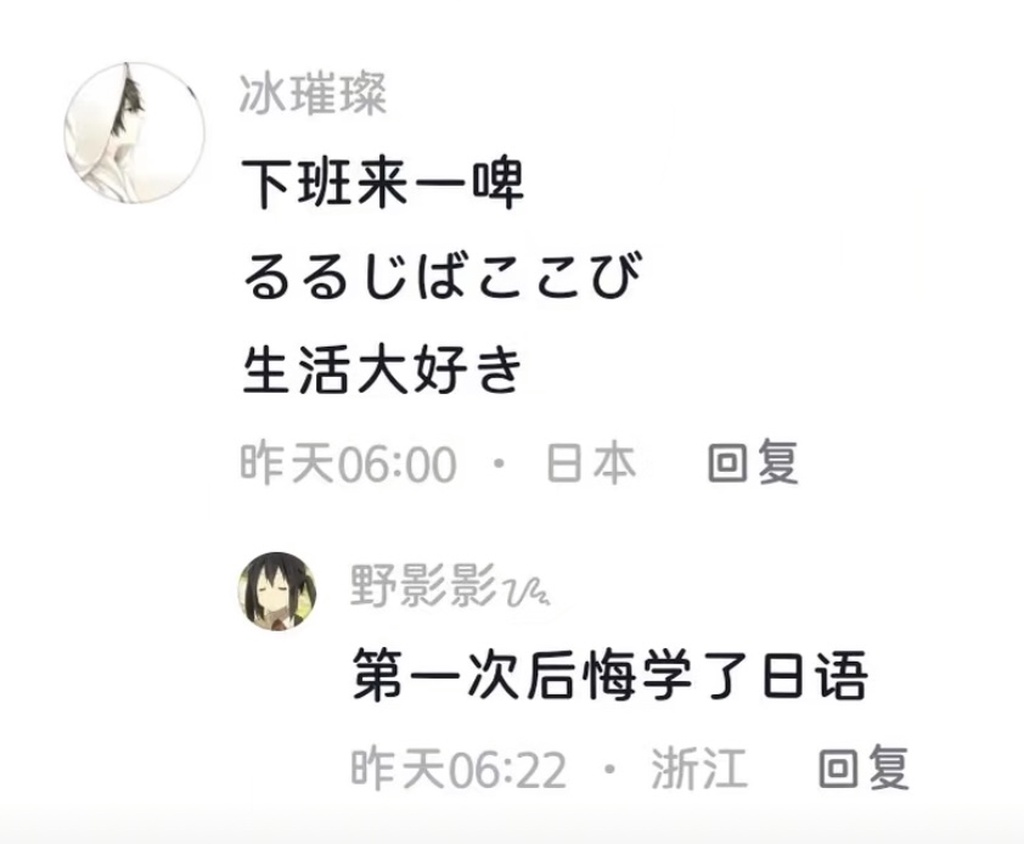
Task: Reply to 冰璀璨's comment via 回复
Action: point(754,463)
